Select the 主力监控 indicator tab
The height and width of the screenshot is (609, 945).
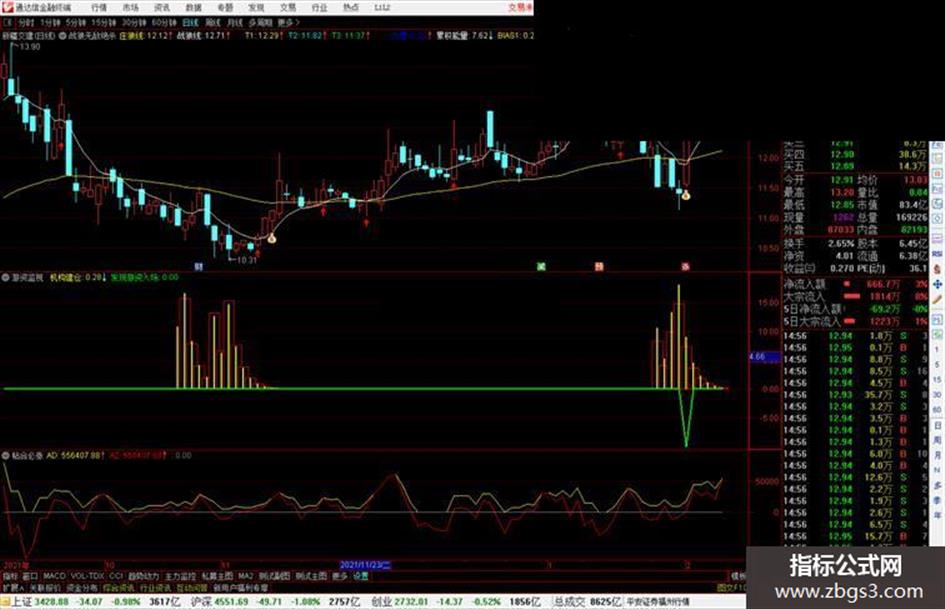pos(180,576)
